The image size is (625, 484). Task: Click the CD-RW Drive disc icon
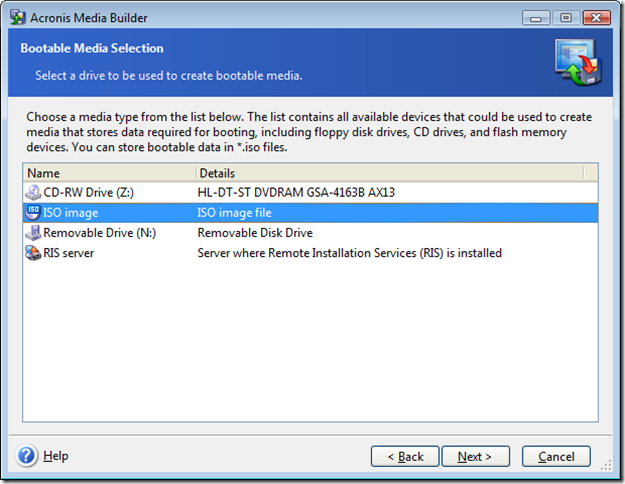(x=33, y=193)
